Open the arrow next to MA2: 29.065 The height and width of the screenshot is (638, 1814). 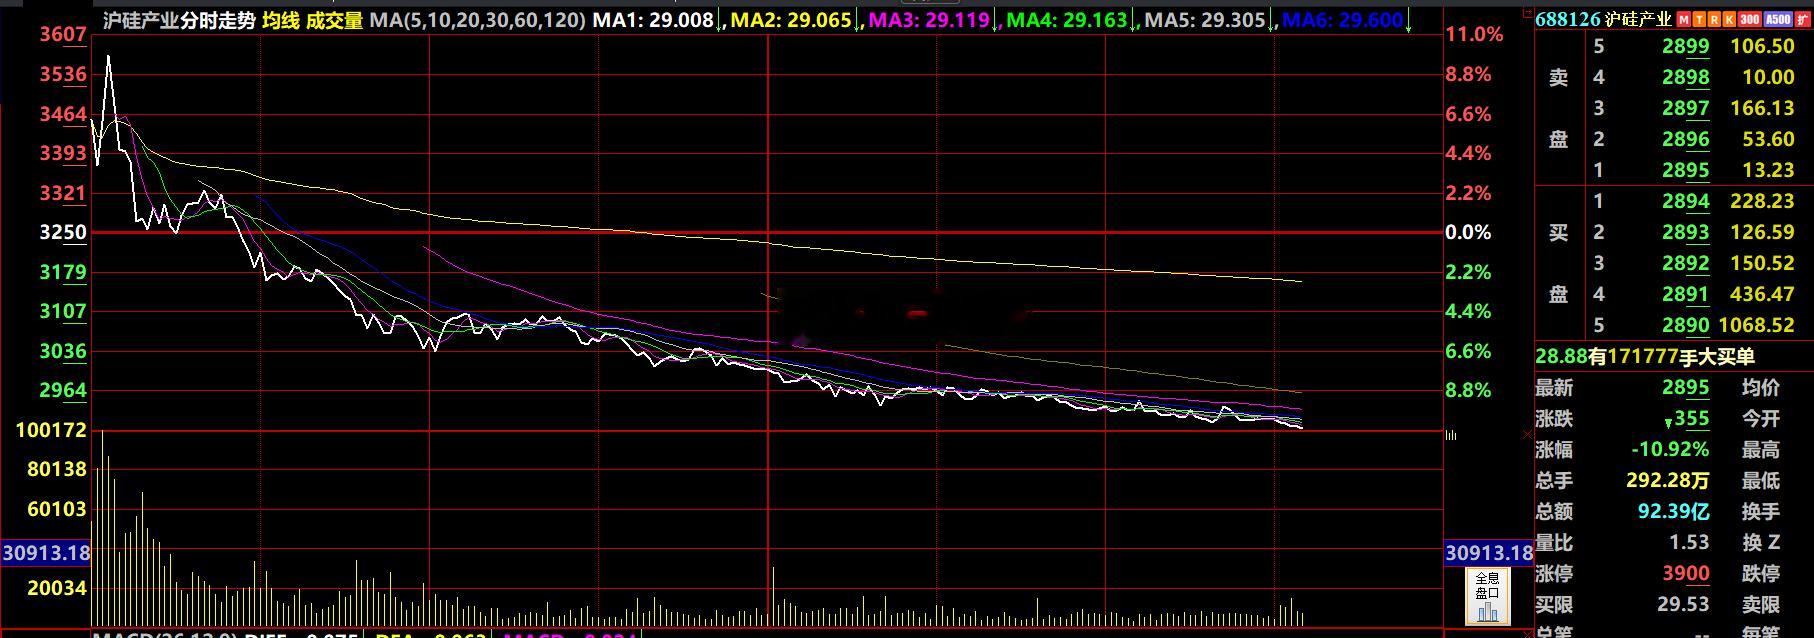pos(856,21)
